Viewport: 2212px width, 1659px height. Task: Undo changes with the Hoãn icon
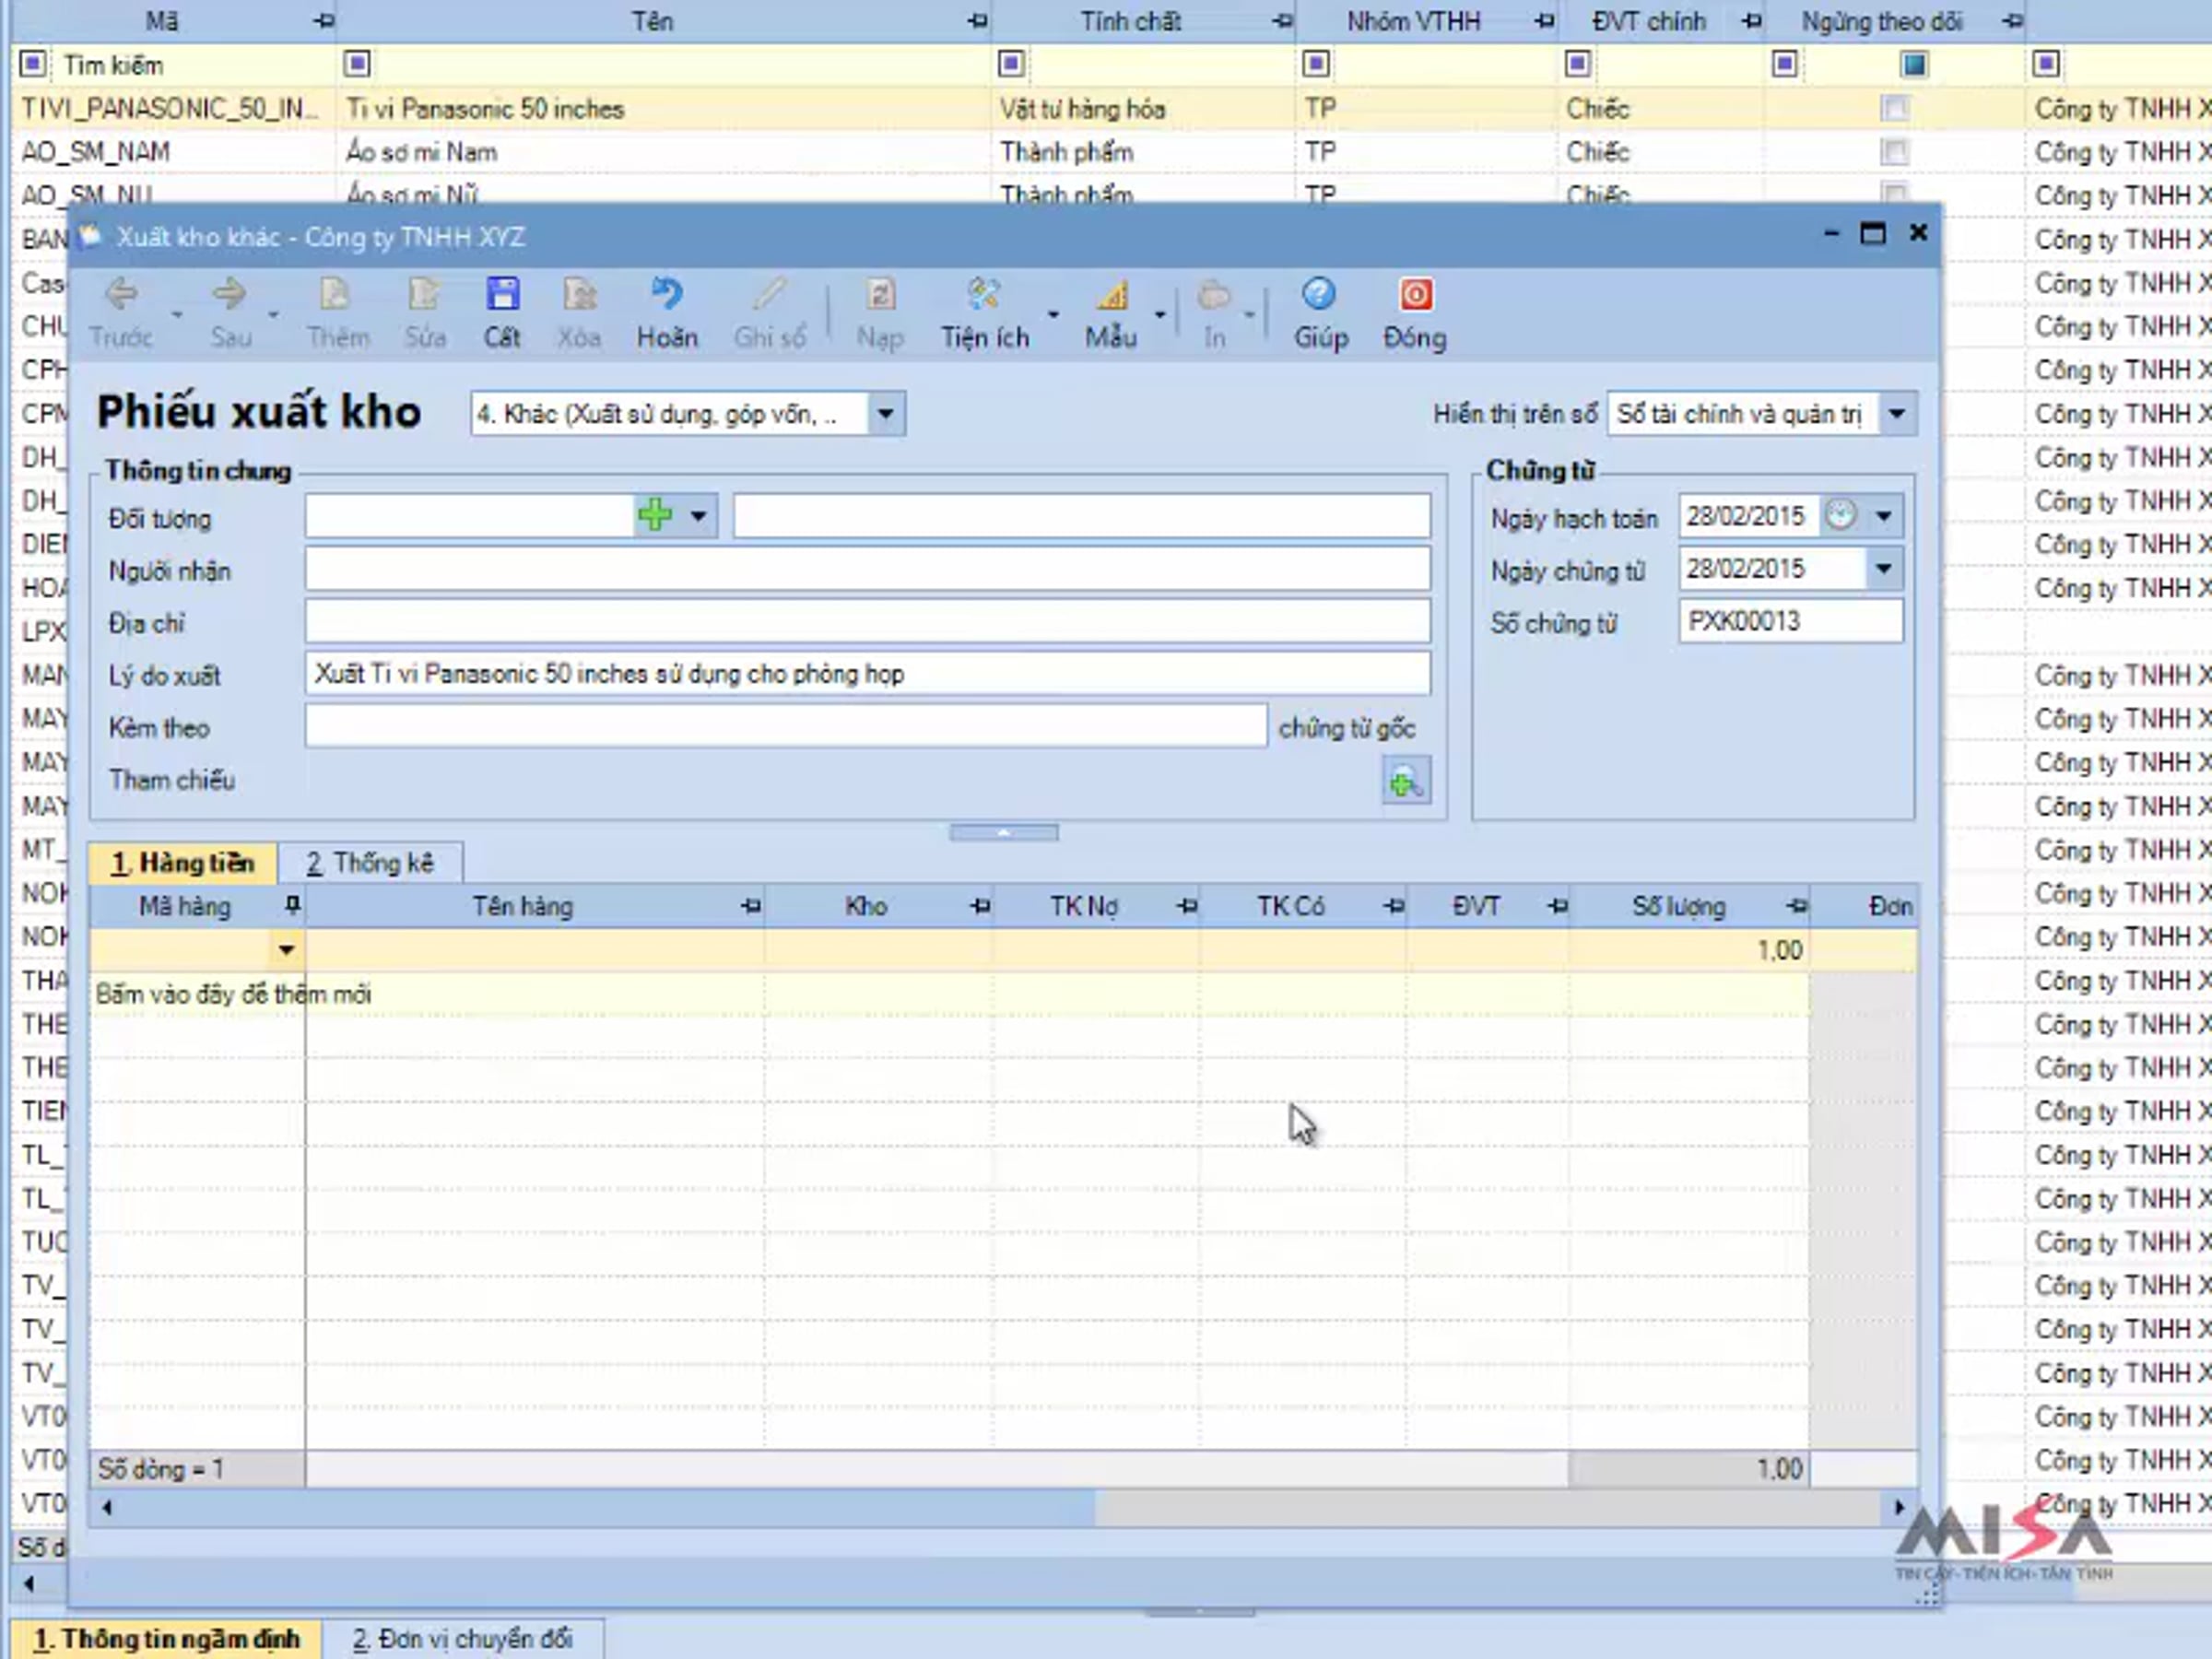pos(667,295)
